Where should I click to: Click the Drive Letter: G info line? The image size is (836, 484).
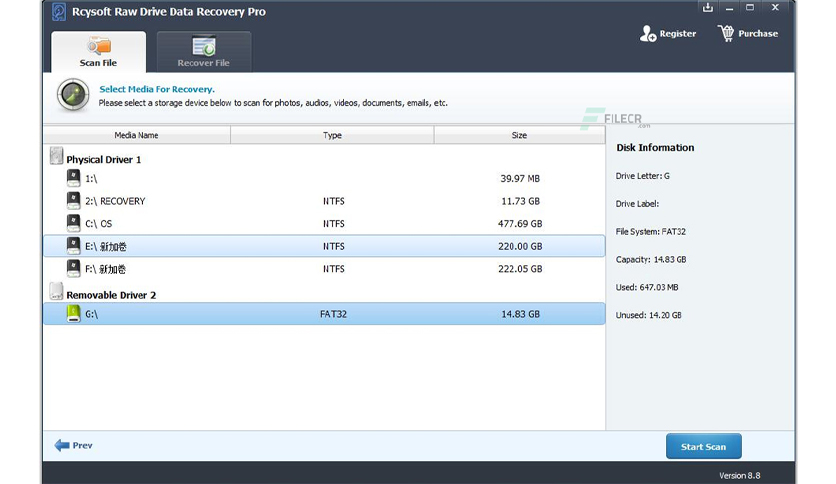[x=642, y=176]
